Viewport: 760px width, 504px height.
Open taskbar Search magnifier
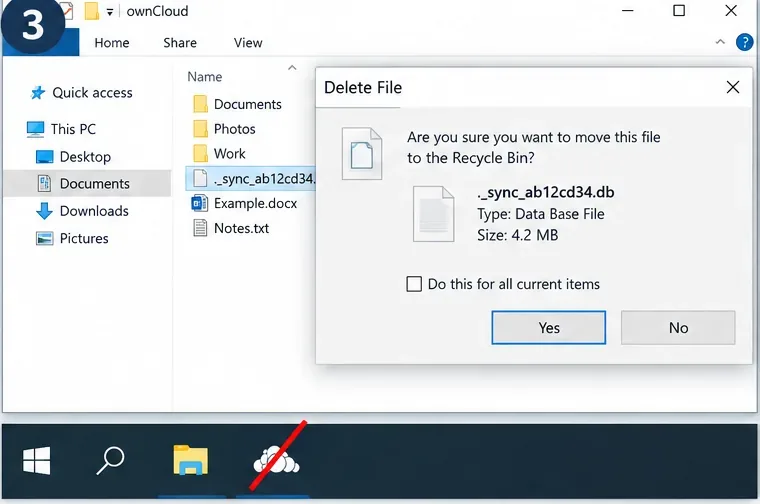click(110, 460)
